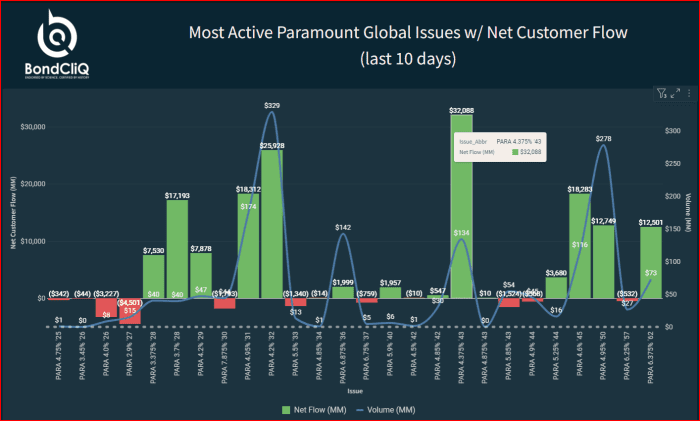Image resolution: width=700 pixels, height=421 pixels.
Task: Click the chart title text
Action: (x=408, y=45)
